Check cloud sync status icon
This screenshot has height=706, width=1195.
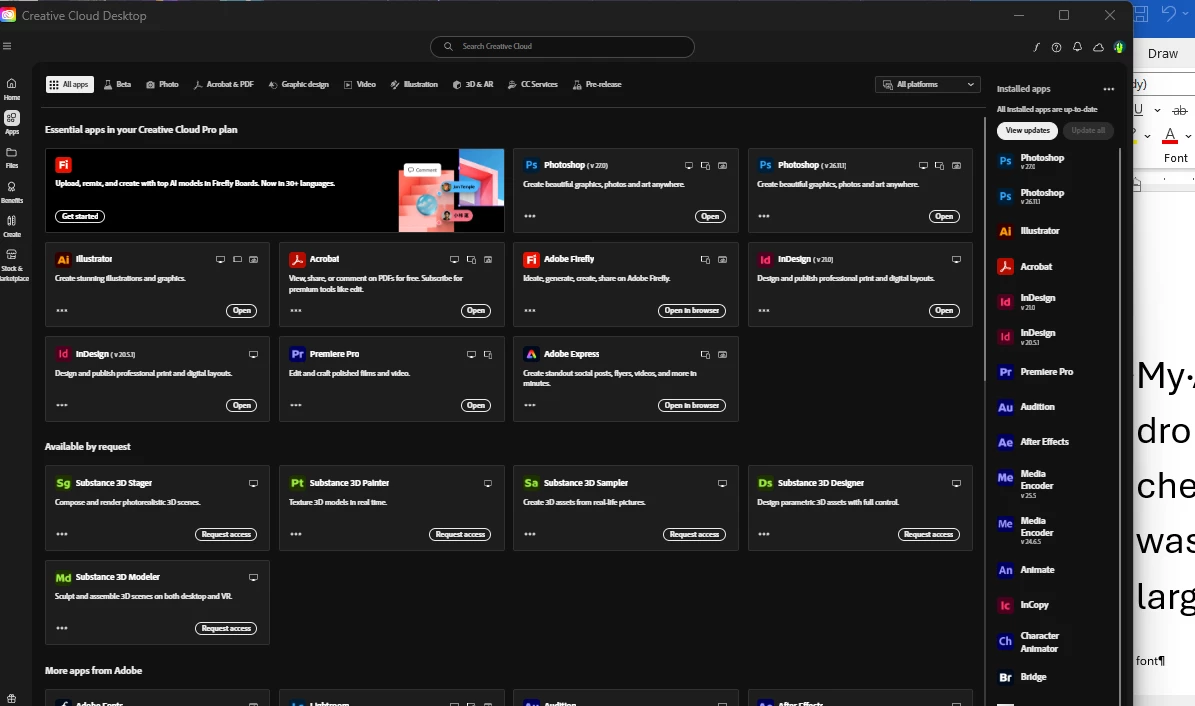click(1098, 47)
